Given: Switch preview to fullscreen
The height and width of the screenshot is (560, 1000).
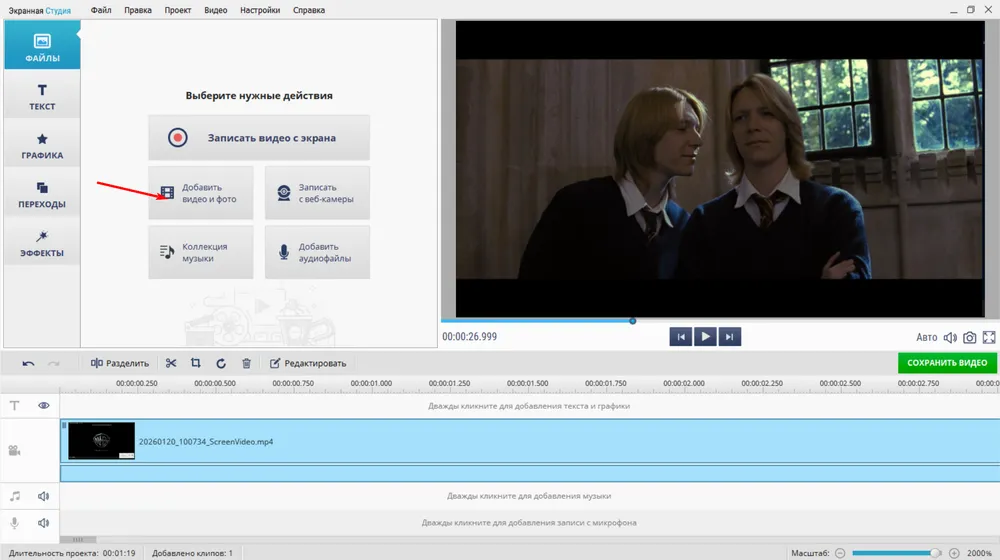Looking at the screenshot, I should tap(989, 337).
